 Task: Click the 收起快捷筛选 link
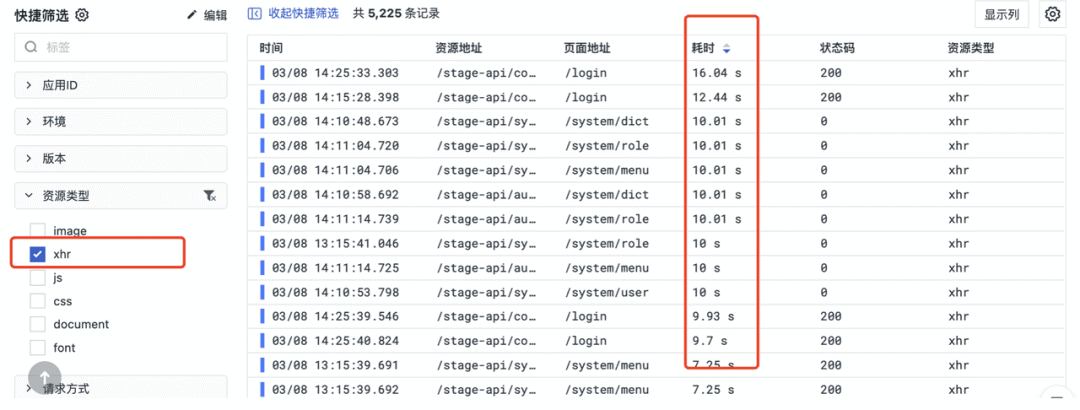point(303,13)
